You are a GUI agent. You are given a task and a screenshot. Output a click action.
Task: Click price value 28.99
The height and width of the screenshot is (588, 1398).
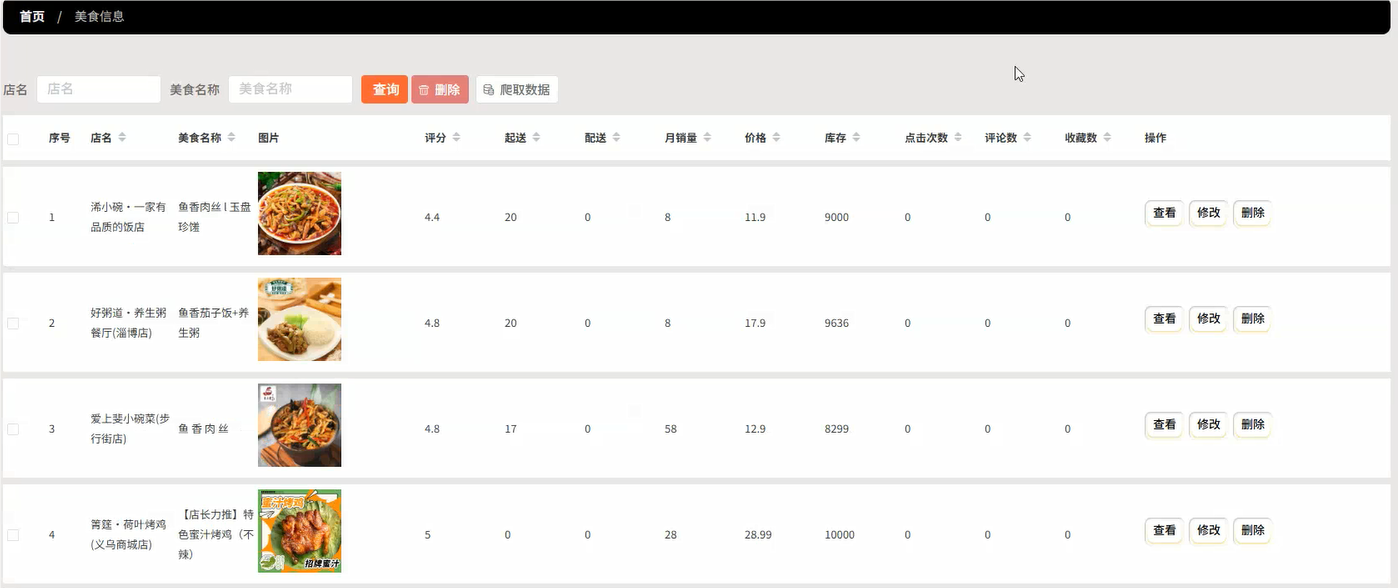pos(758,535)
